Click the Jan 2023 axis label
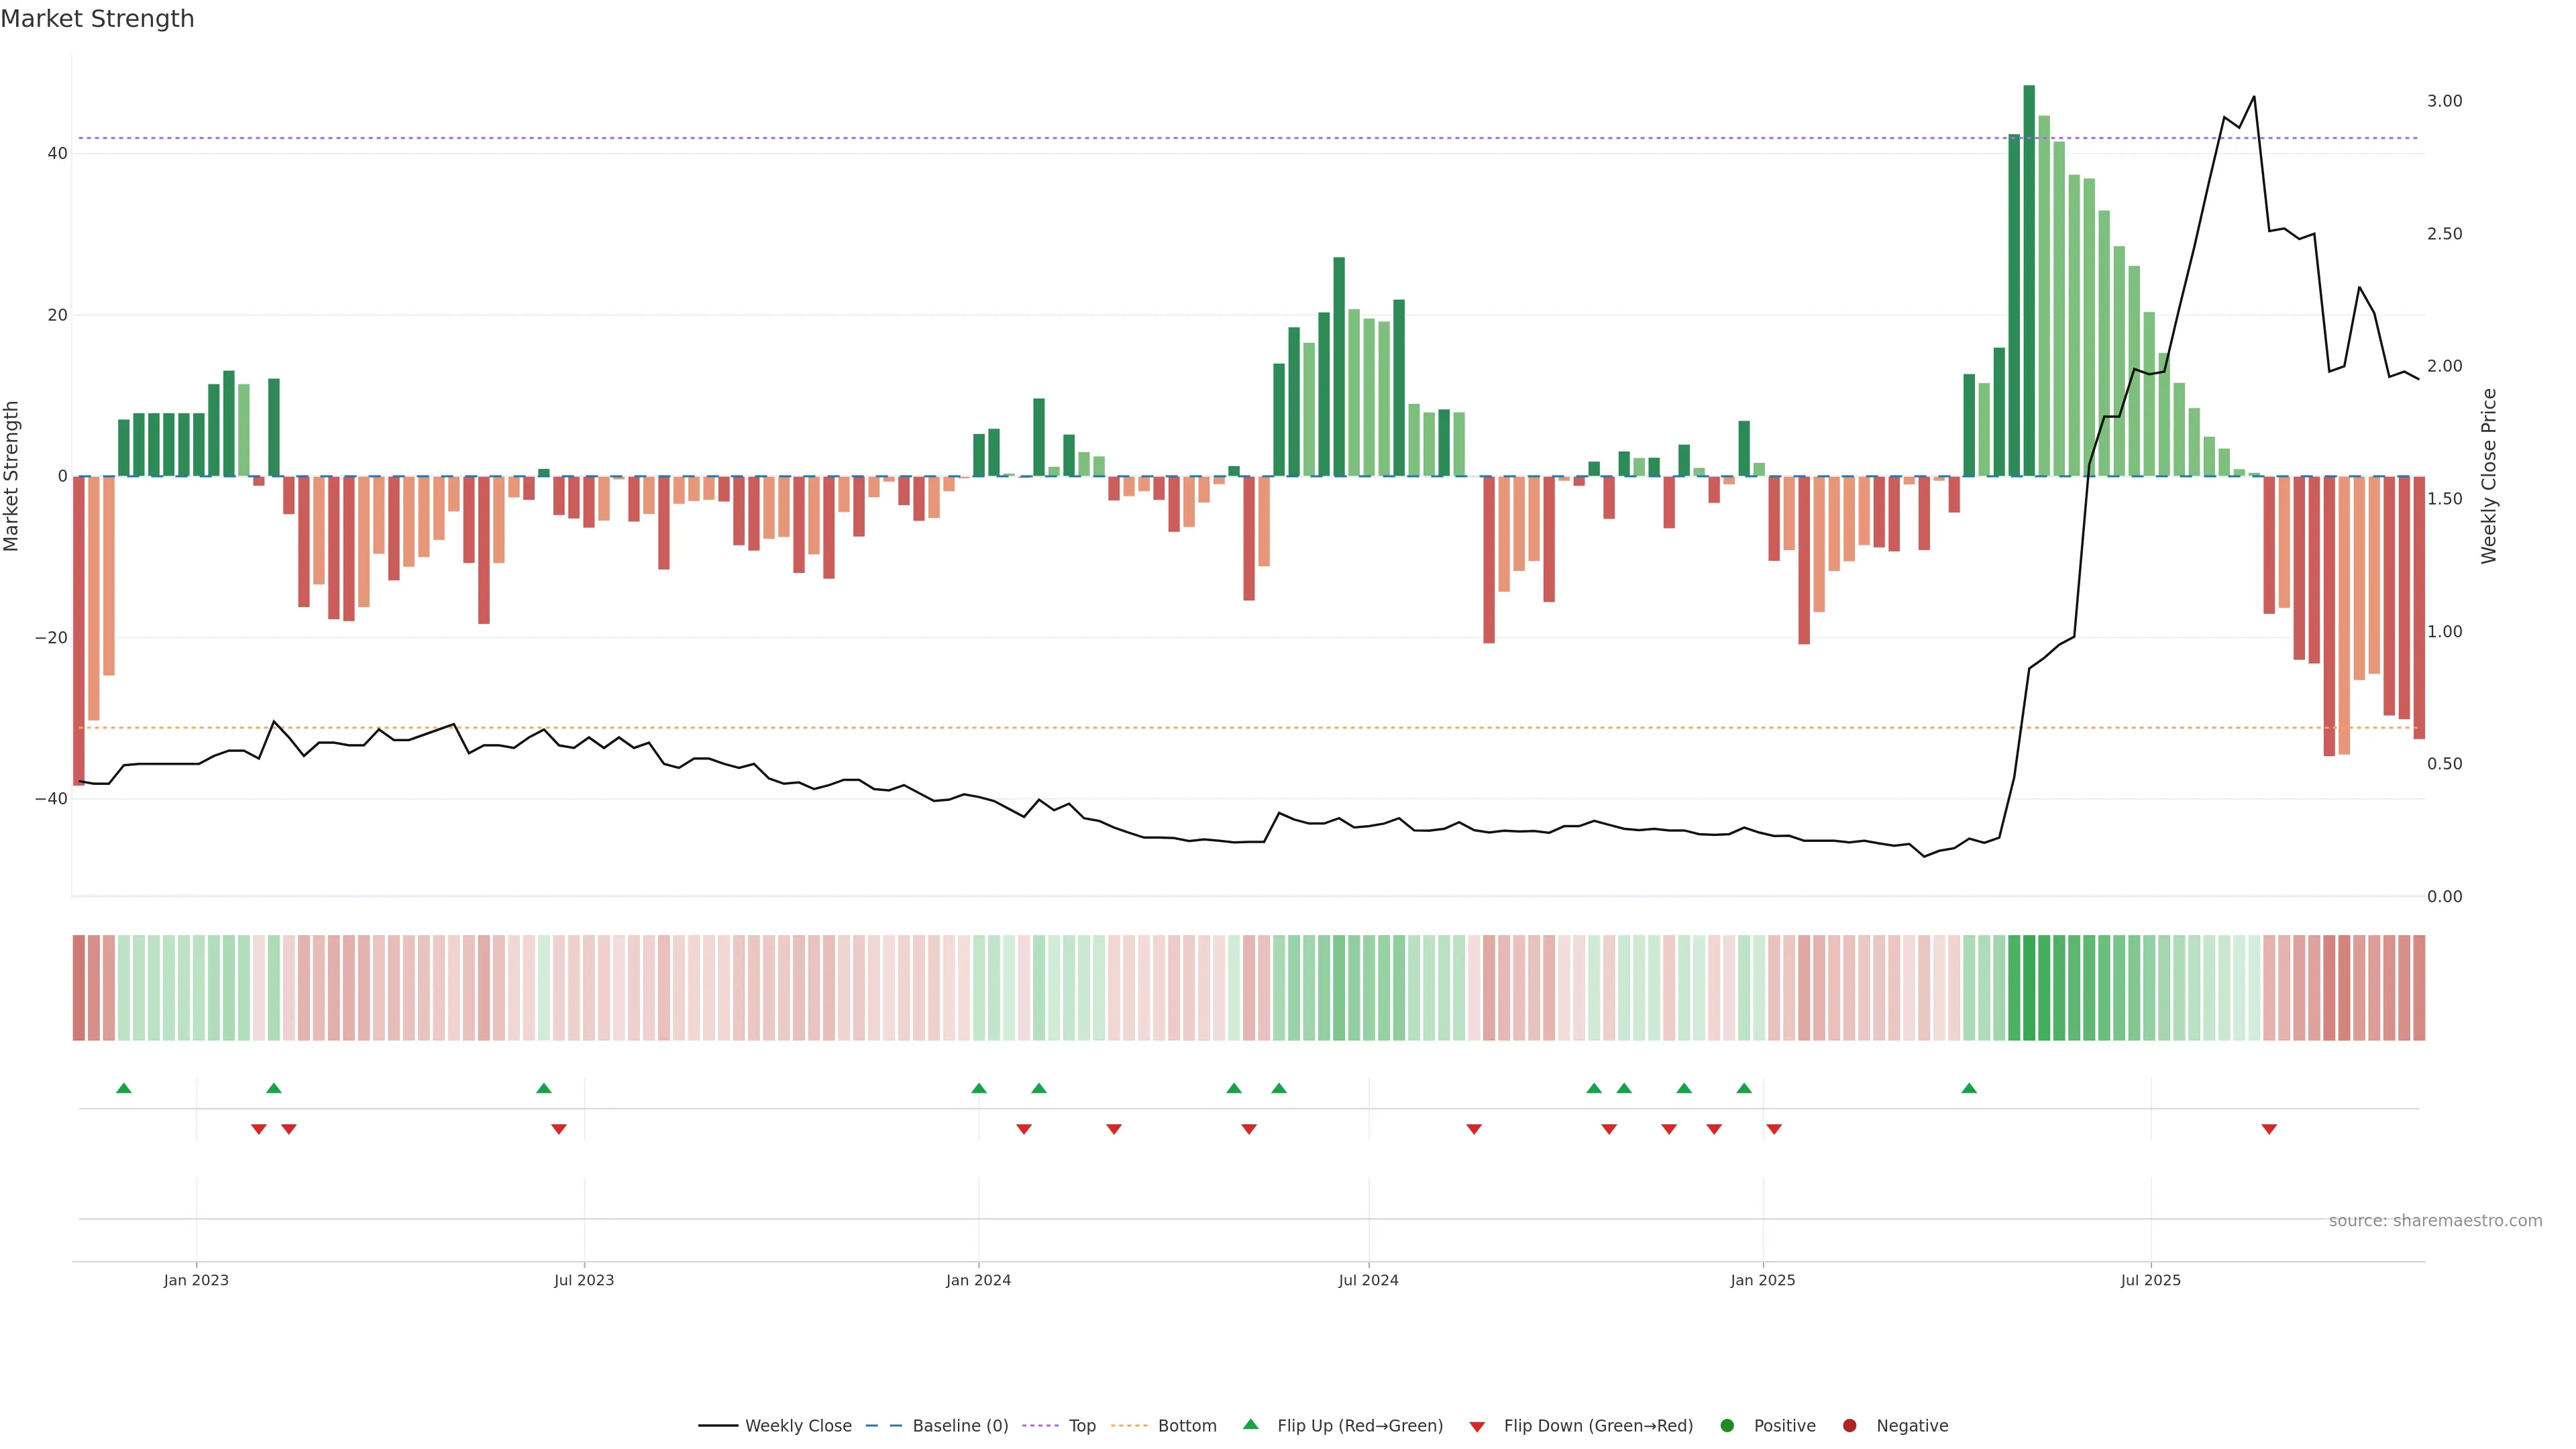Image resolution: width=2576 pixels, height=1449 pixels. tap(196, 1280)
